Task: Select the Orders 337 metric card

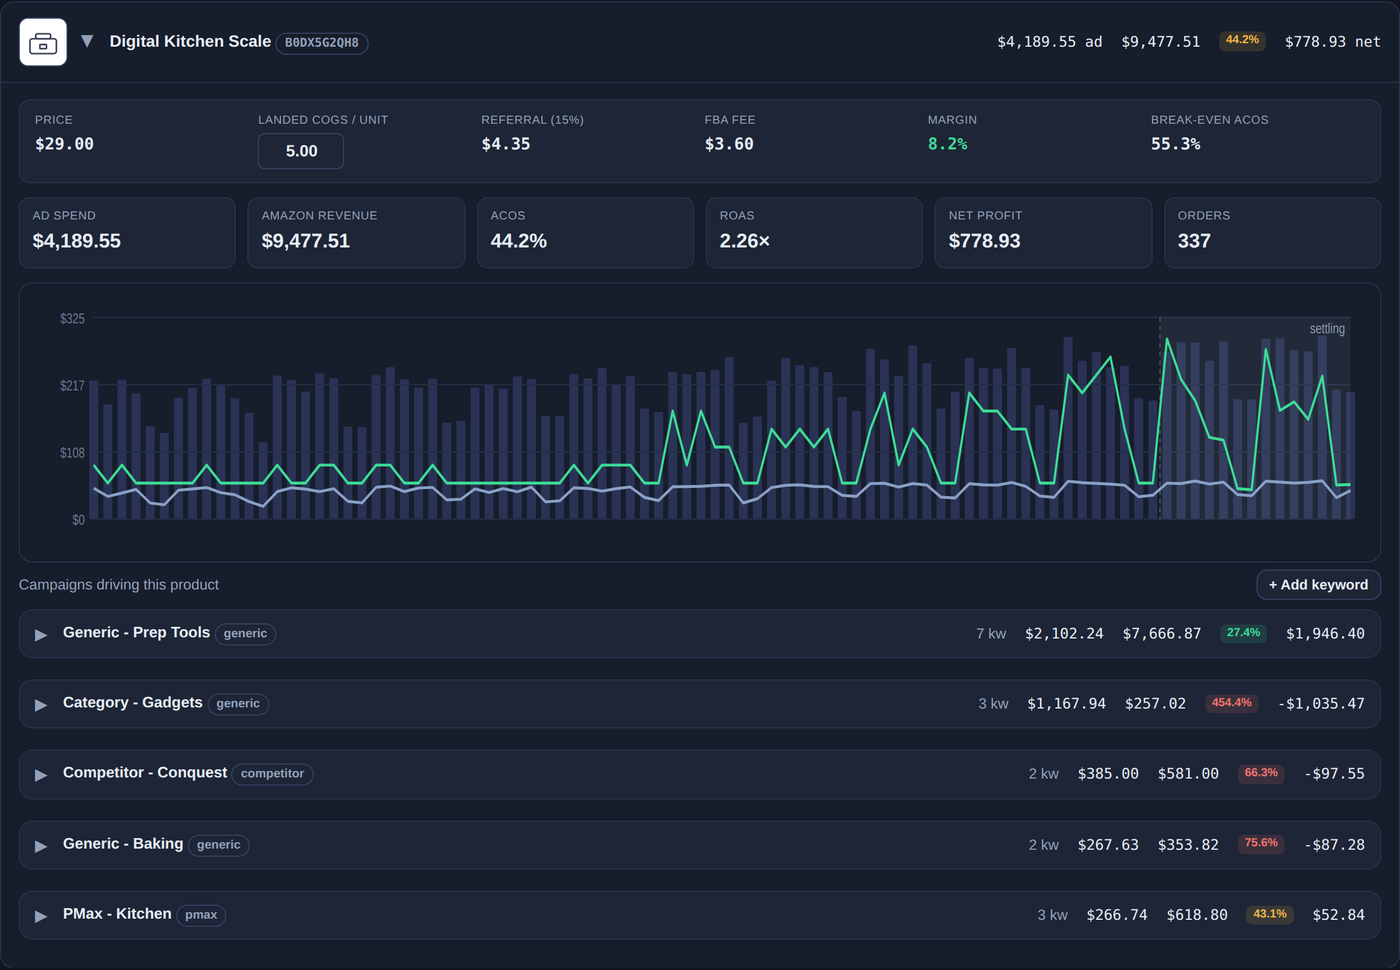Action: 1272,233
